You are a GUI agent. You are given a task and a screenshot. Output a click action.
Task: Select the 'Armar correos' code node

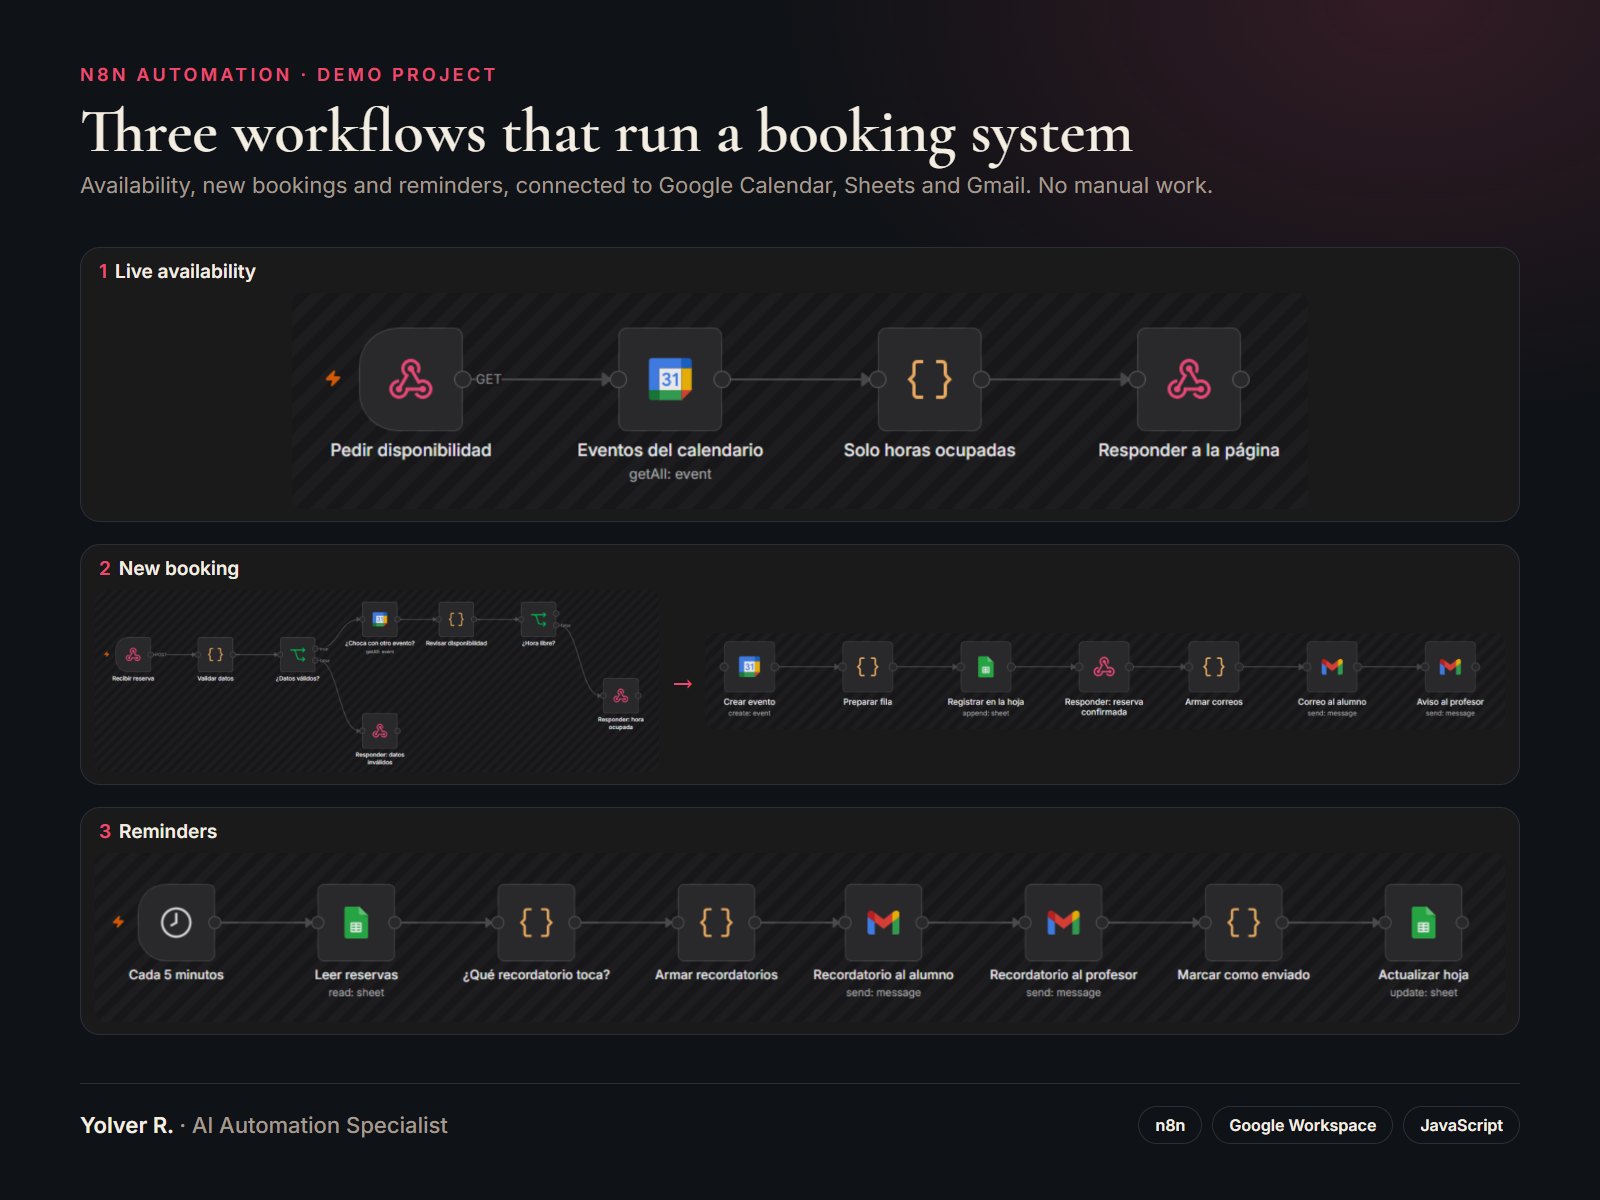coord(1214,666)
